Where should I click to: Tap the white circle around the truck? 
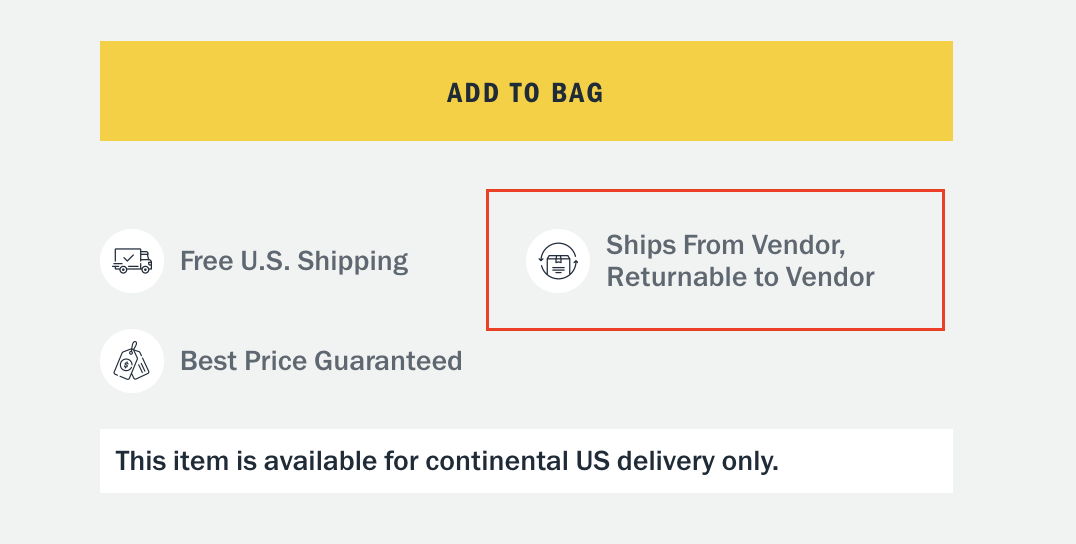132,261
